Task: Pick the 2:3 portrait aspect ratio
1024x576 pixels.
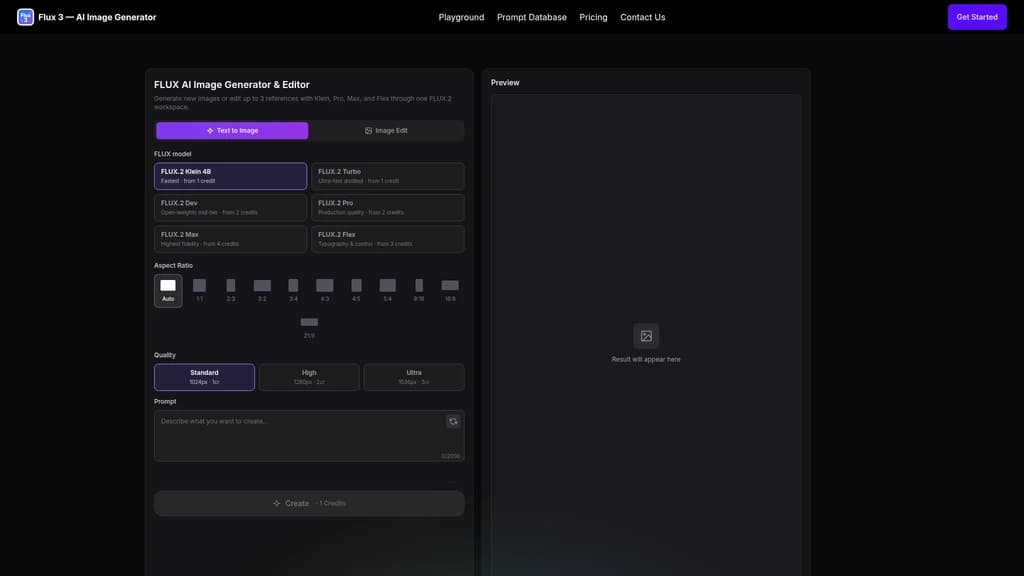Action: tap(231, 285)
